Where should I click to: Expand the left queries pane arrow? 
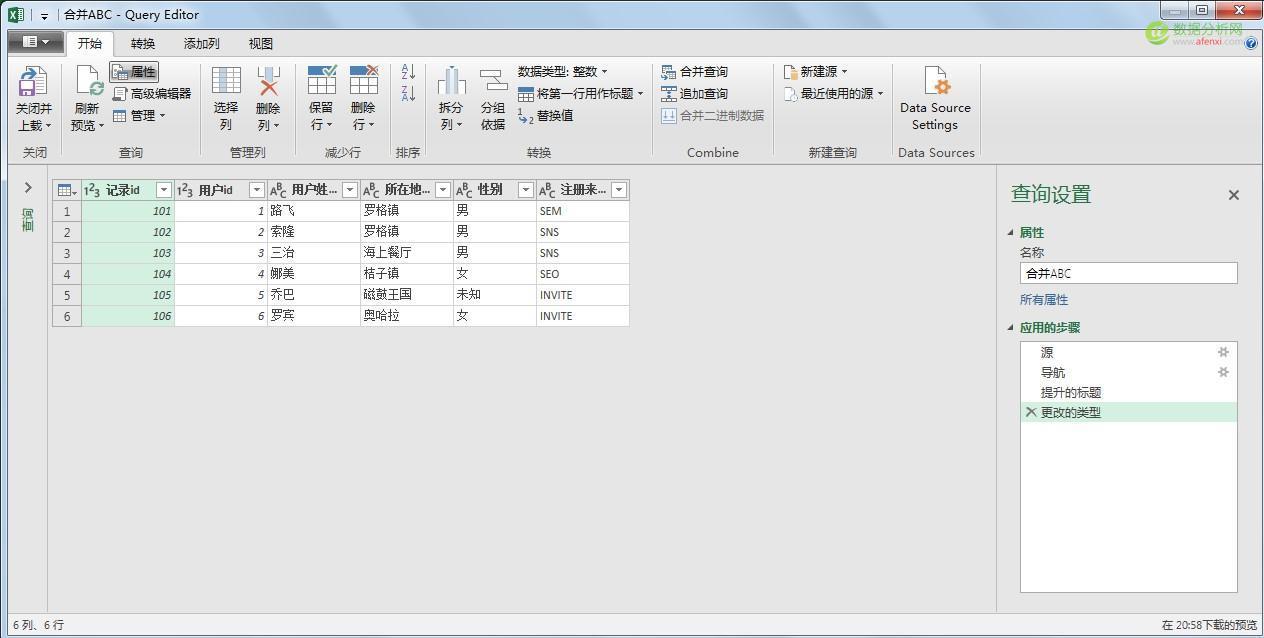tap(28, 187)
